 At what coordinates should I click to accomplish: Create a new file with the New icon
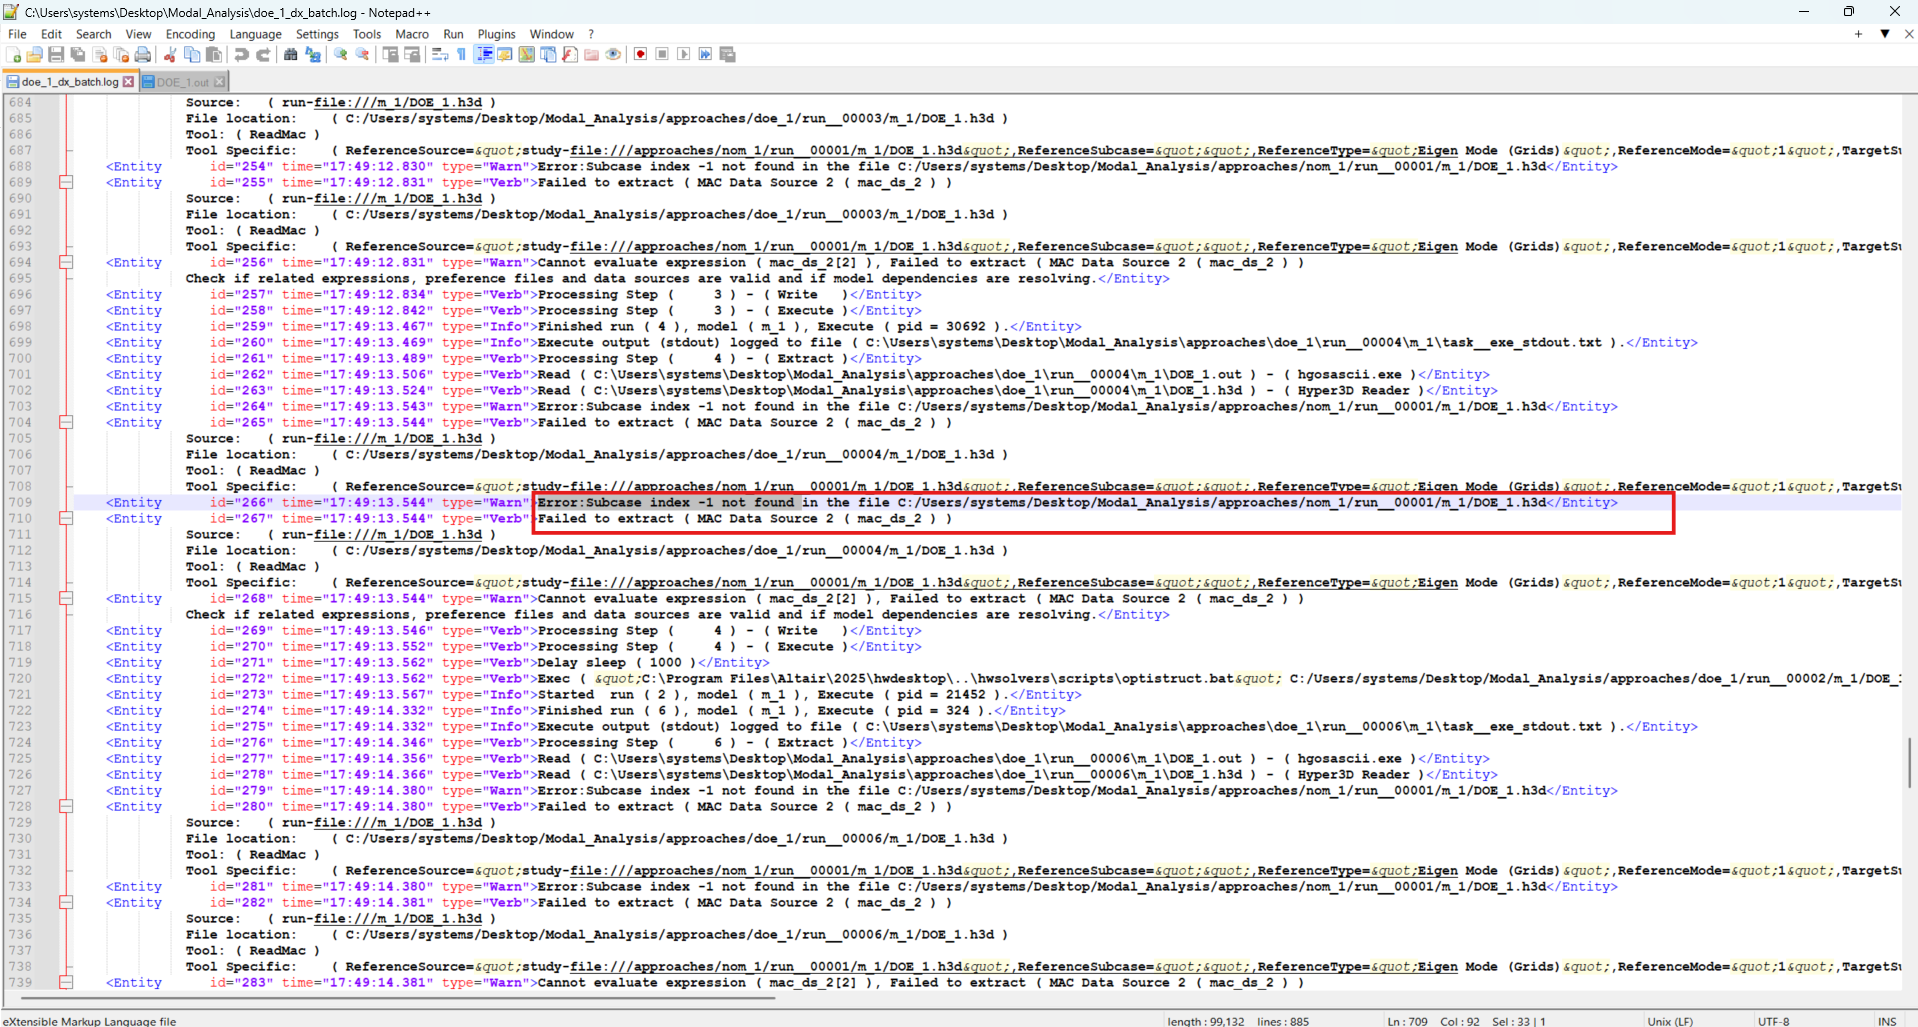14,55
